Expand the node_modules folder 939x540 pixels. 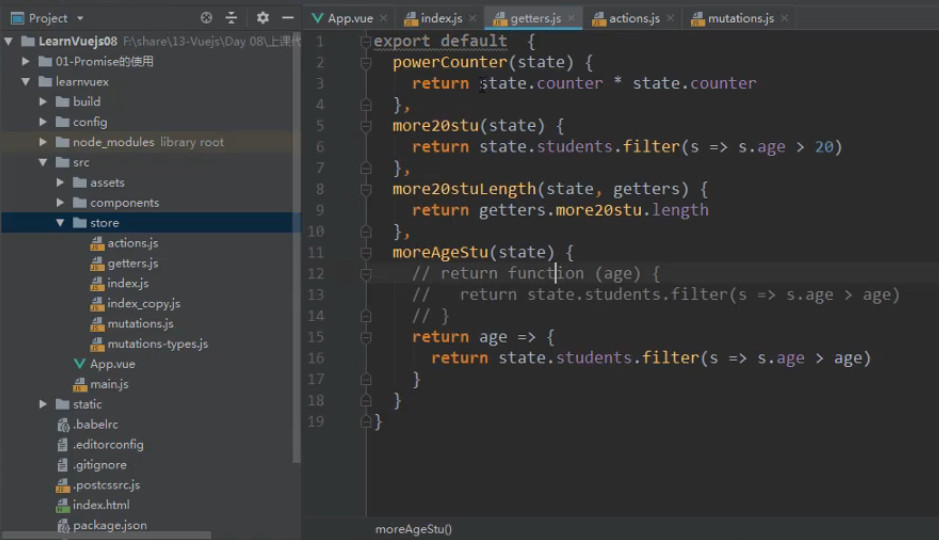click(43, 142)
